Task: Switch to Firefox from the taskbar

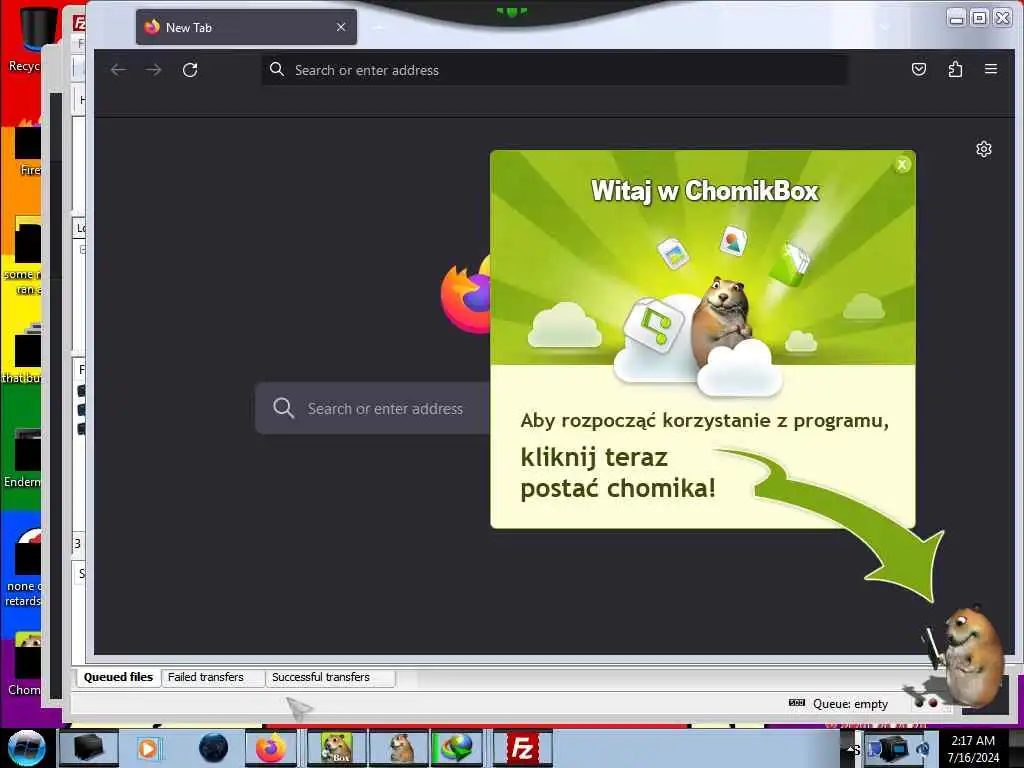Action: coord(271,748)
